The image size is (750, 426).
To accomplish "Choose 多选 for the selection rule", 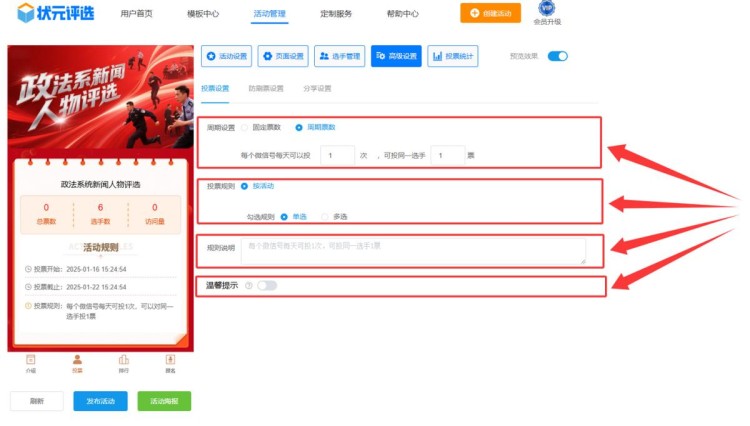I will (325, 216).
